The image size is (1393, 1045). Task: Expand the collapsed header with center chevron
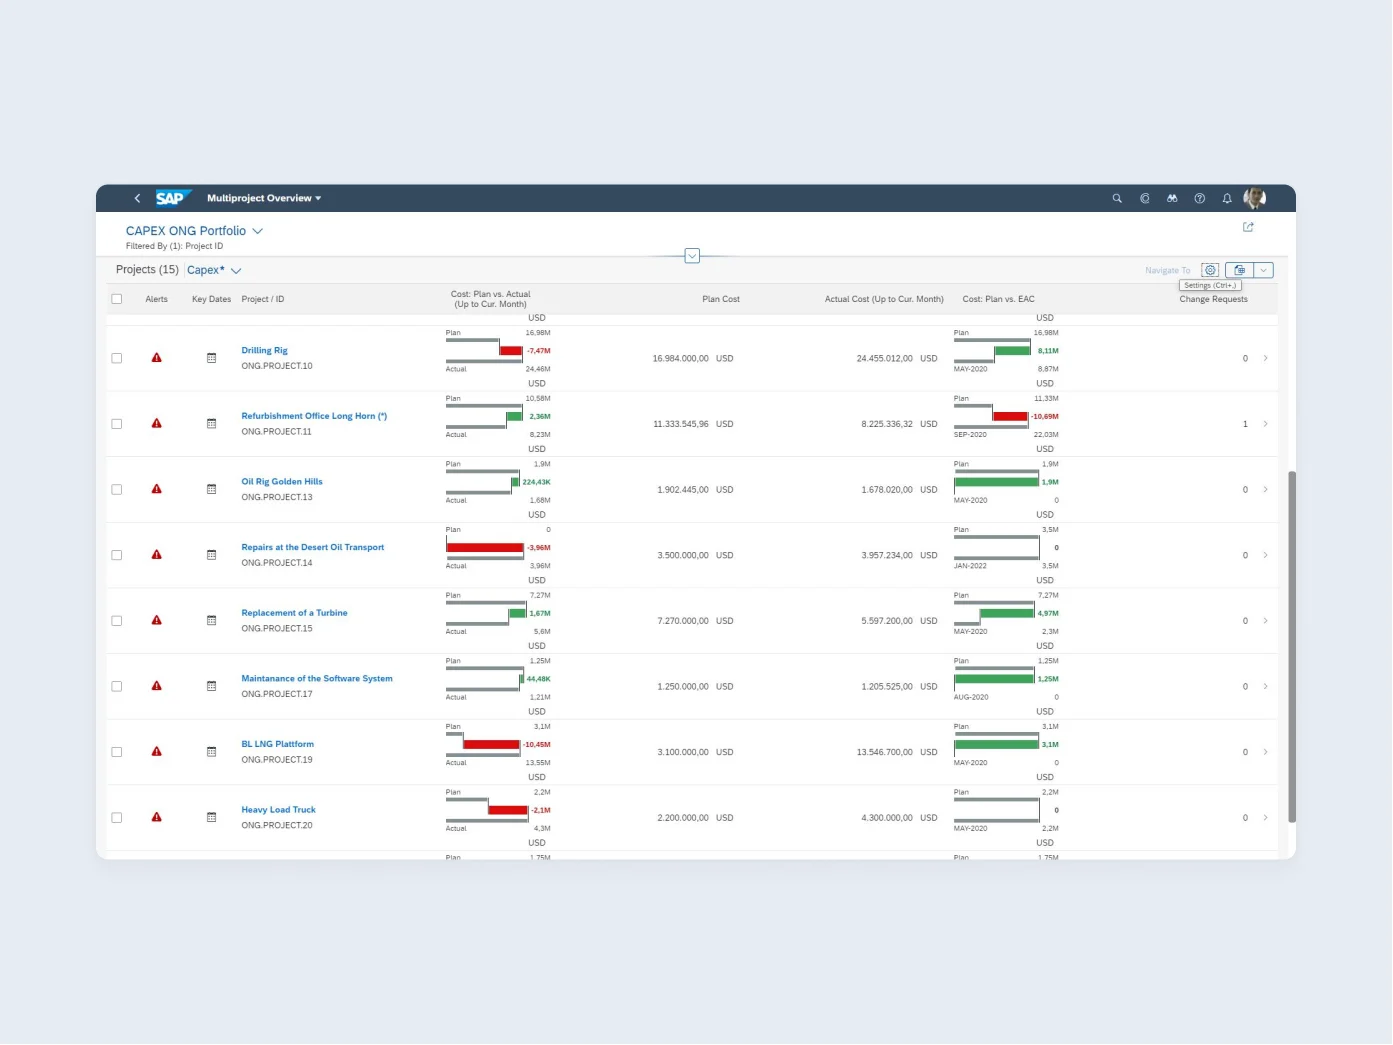692,256
